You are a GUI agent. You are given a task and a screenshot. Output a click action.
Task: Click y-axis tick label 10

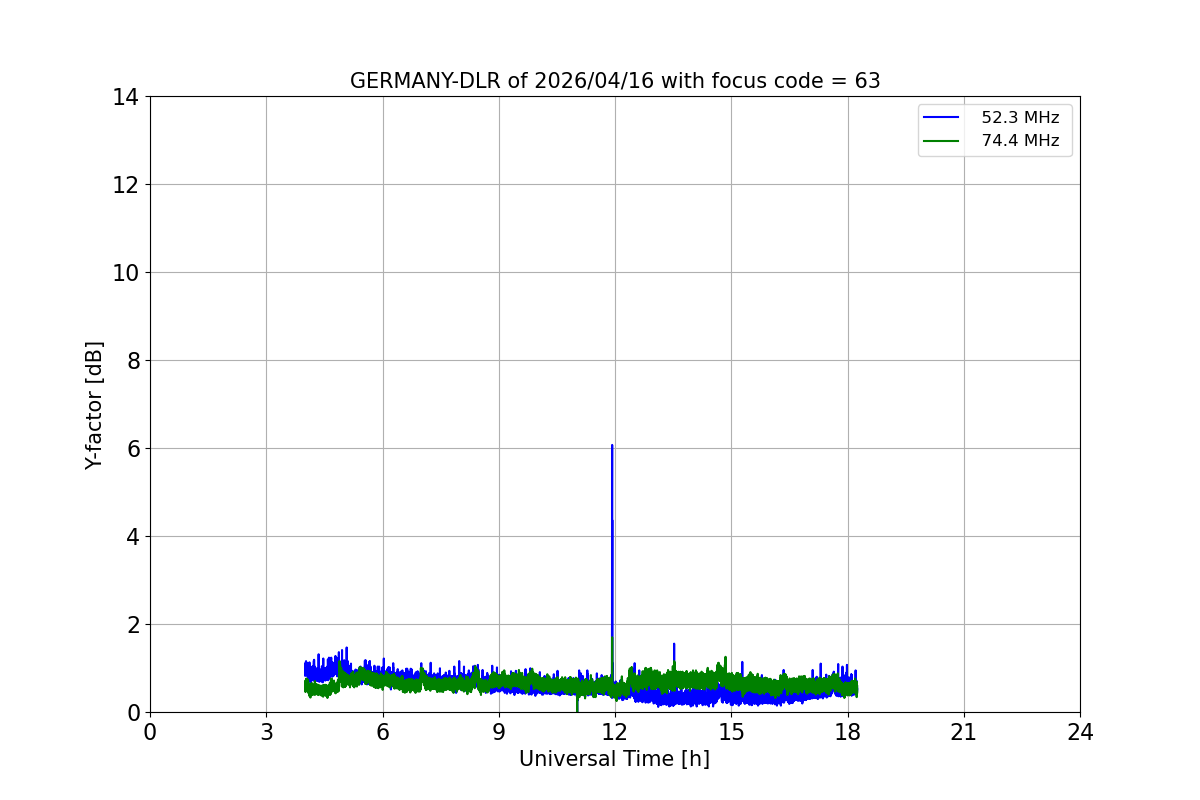[126, 273]
